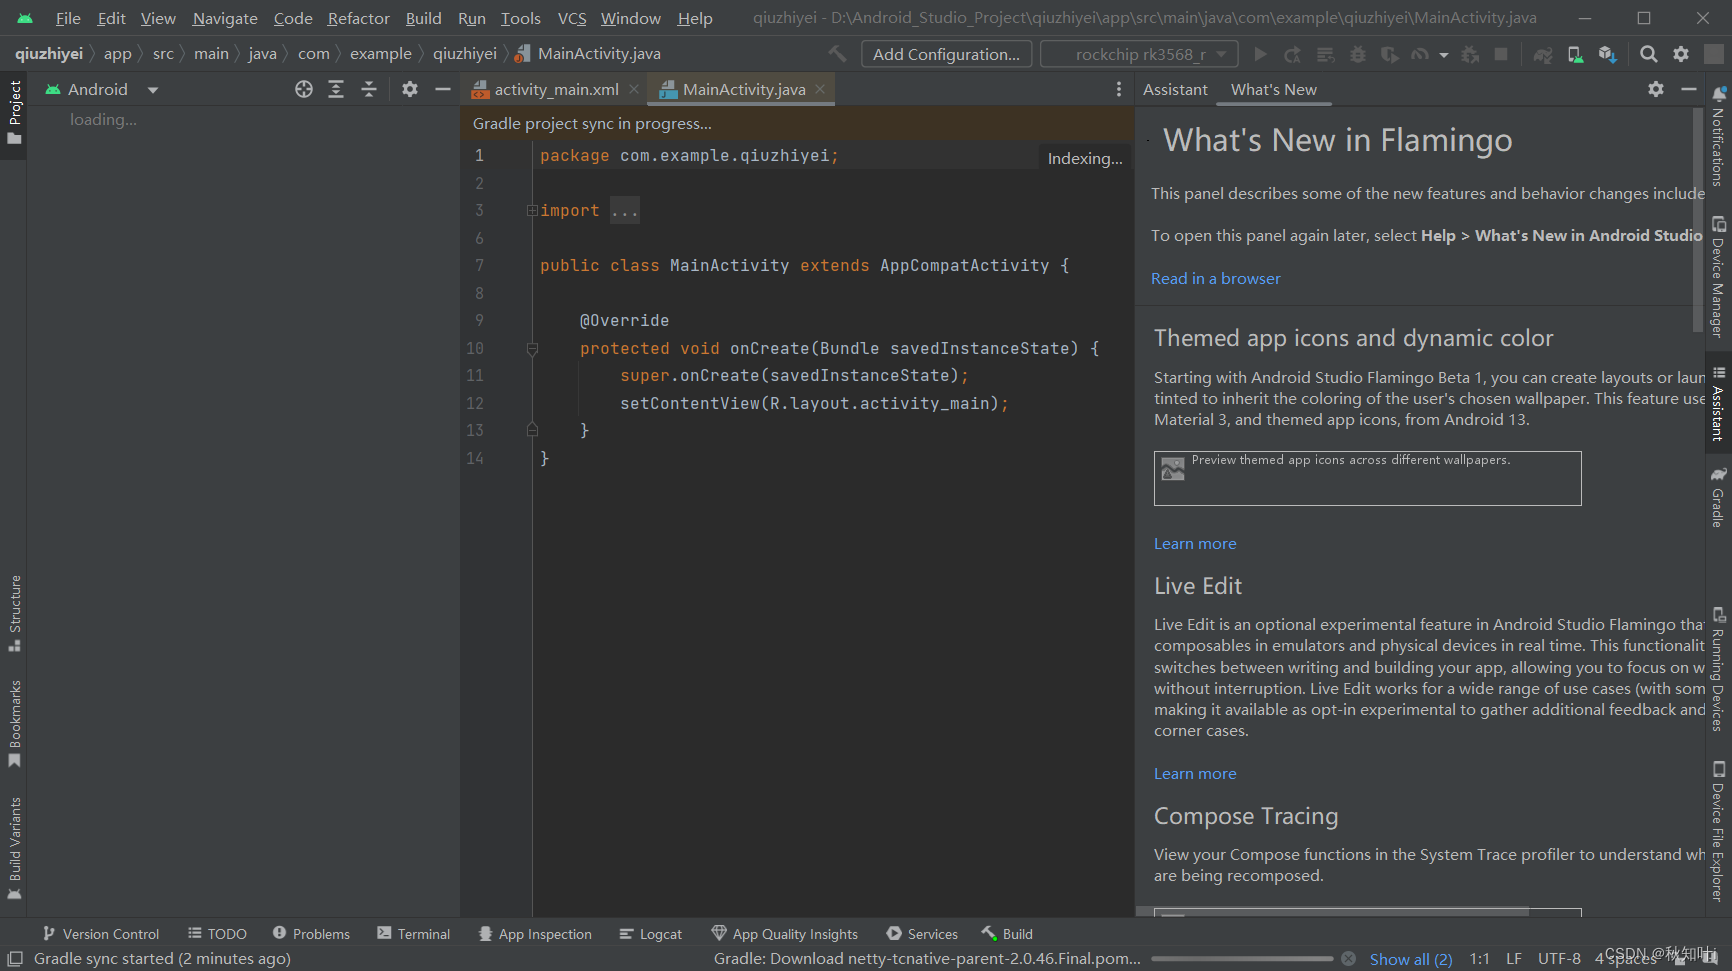1732x971 pixels.
Task: Click fold end marker on line 13
Action: (532, 430)
